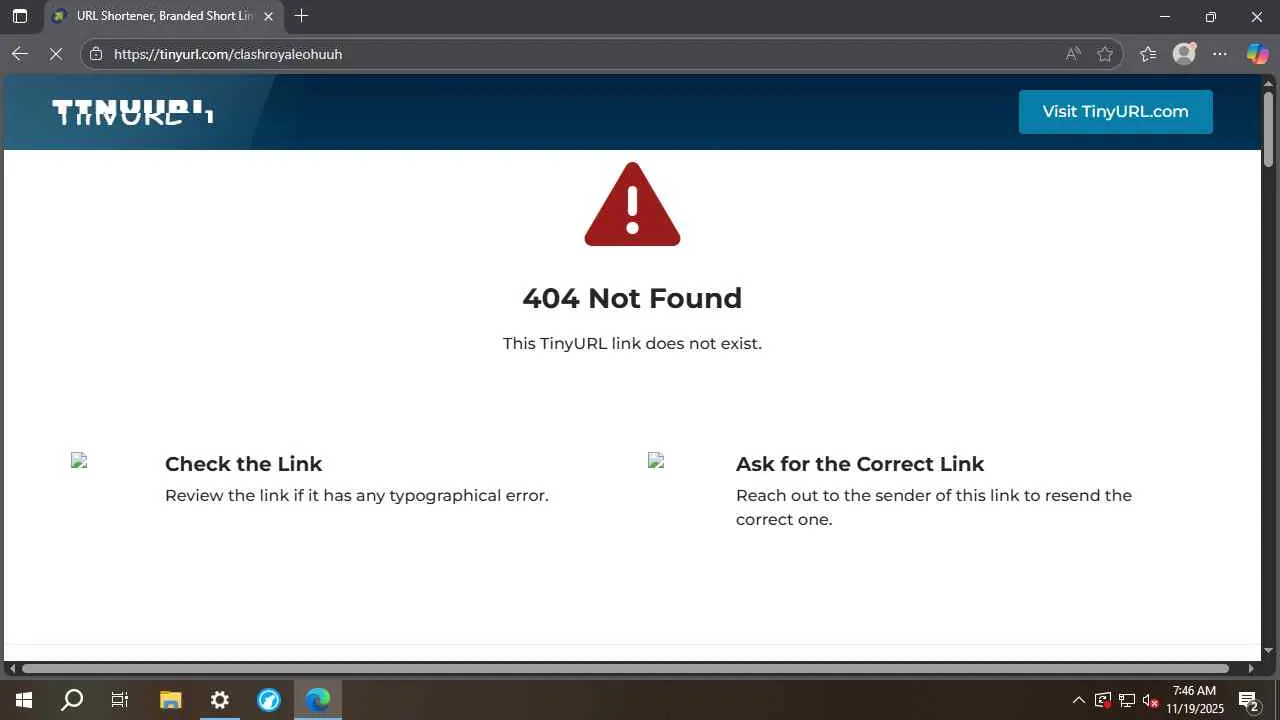Open Settings and more ellipsis menu
The height and width of the screenshot is (720, 1280).
pos(1220,54)
